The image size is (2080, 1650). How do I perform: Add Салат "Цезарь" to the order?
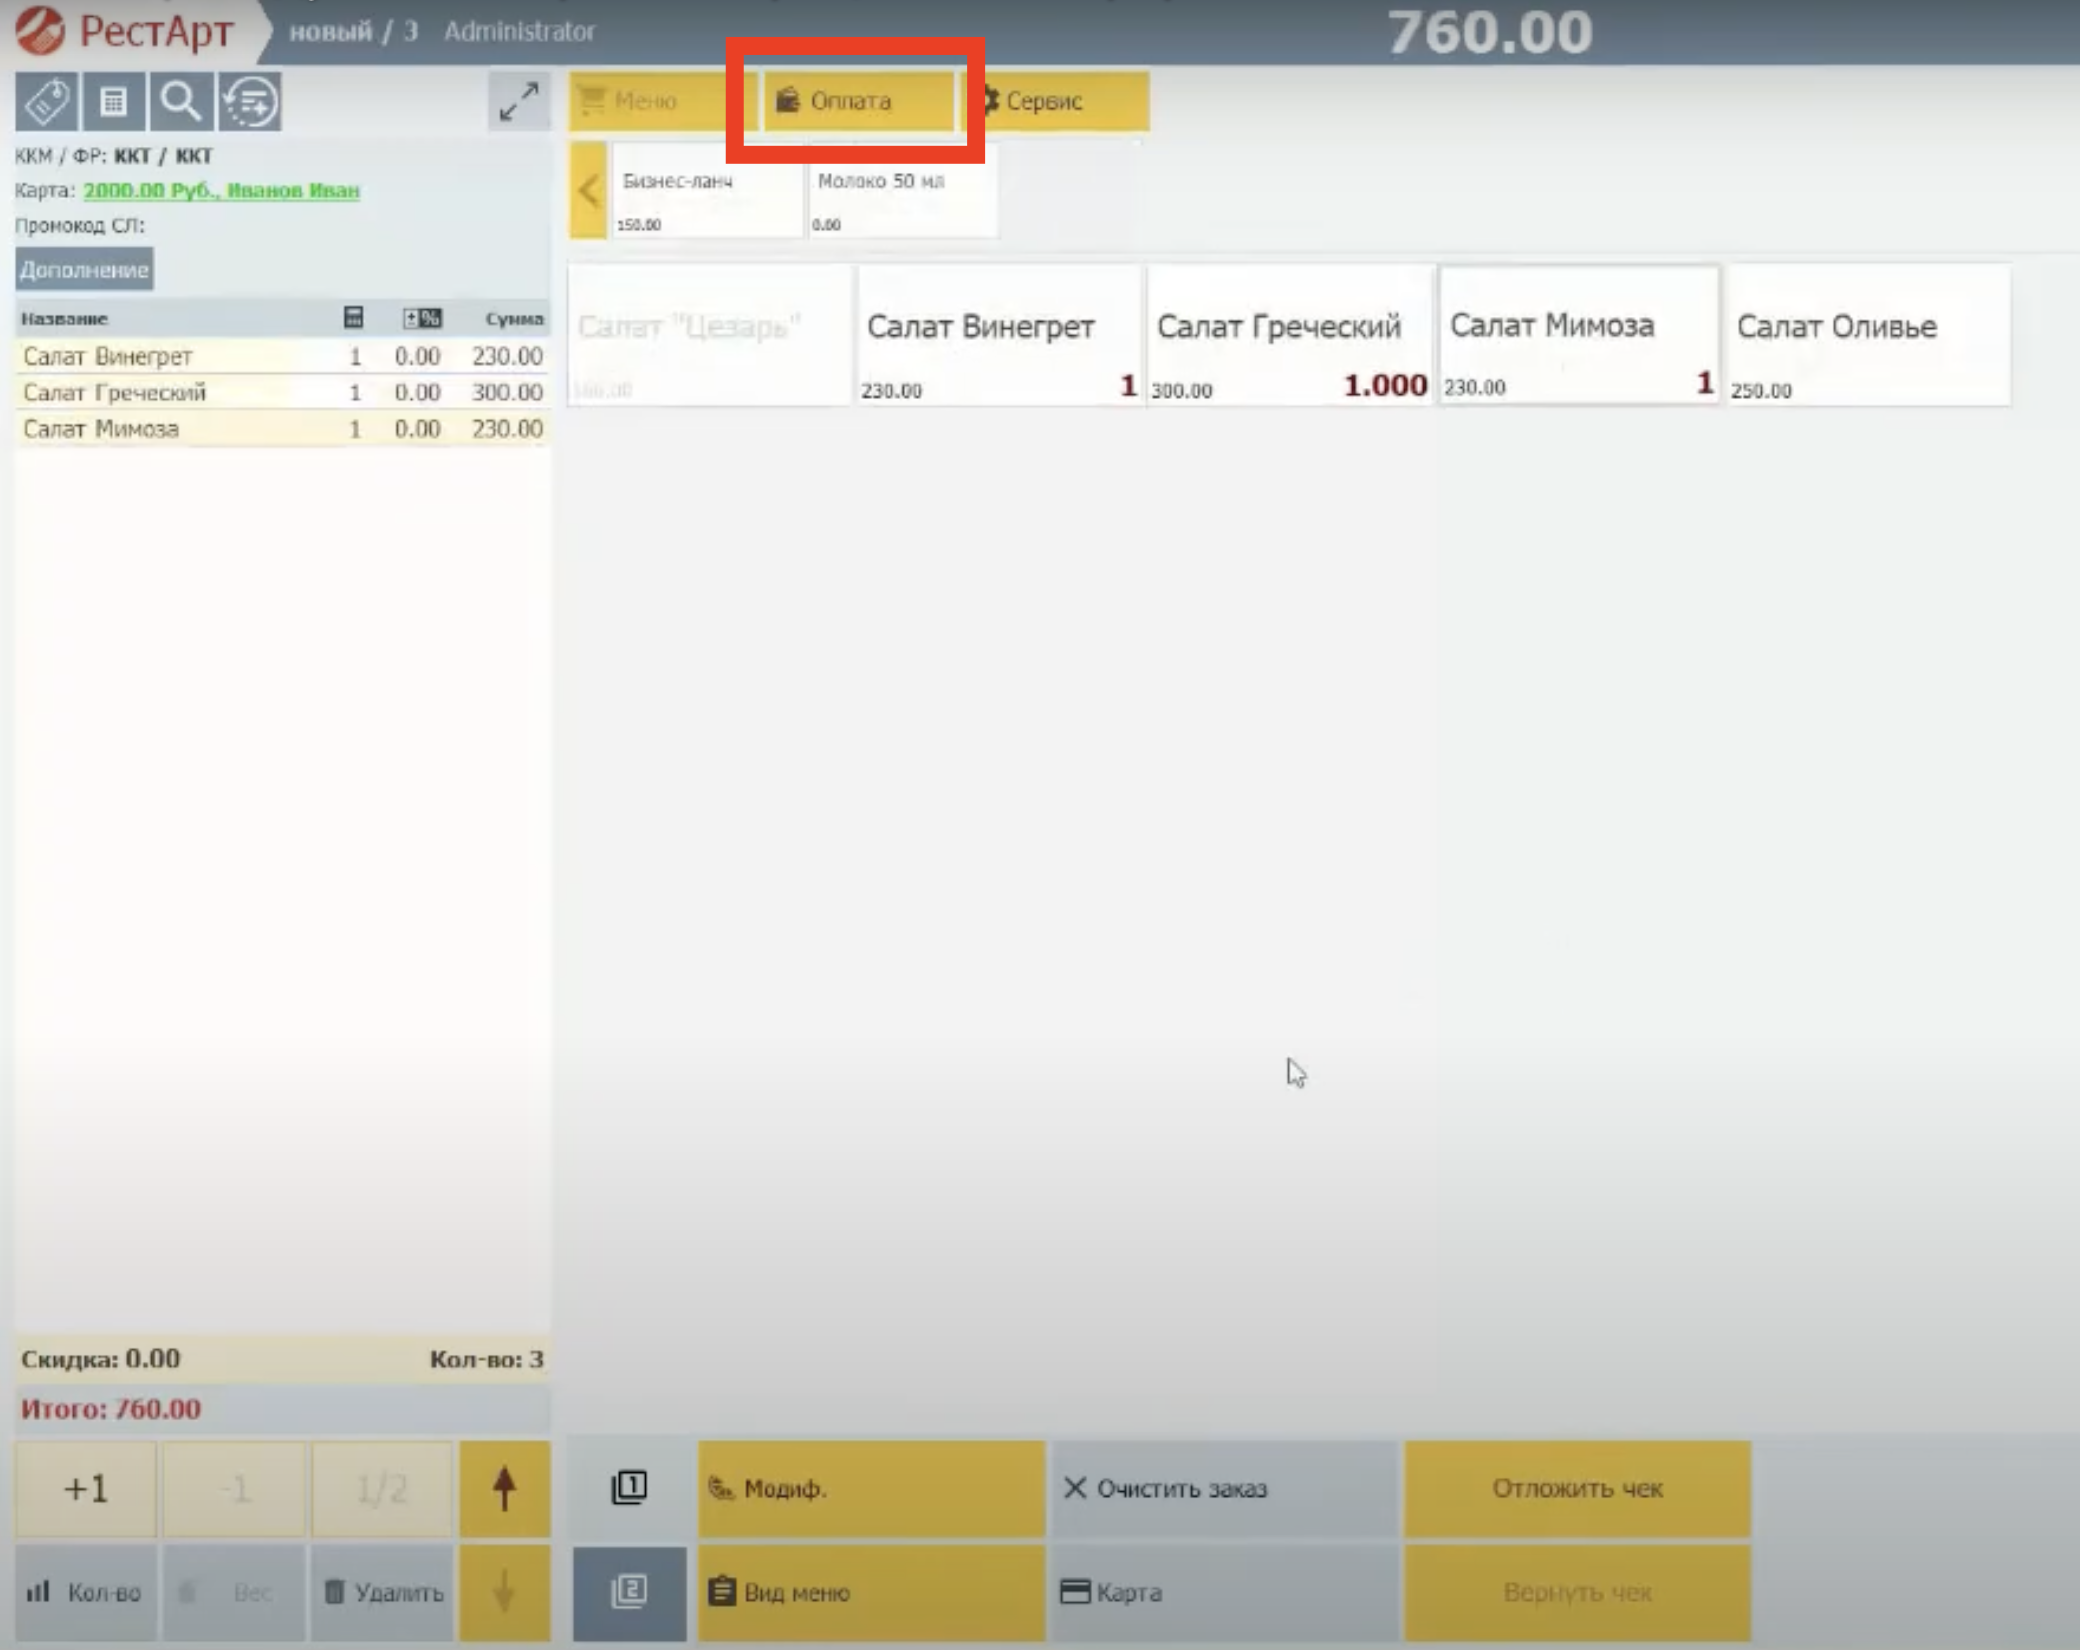coord(709,336)
